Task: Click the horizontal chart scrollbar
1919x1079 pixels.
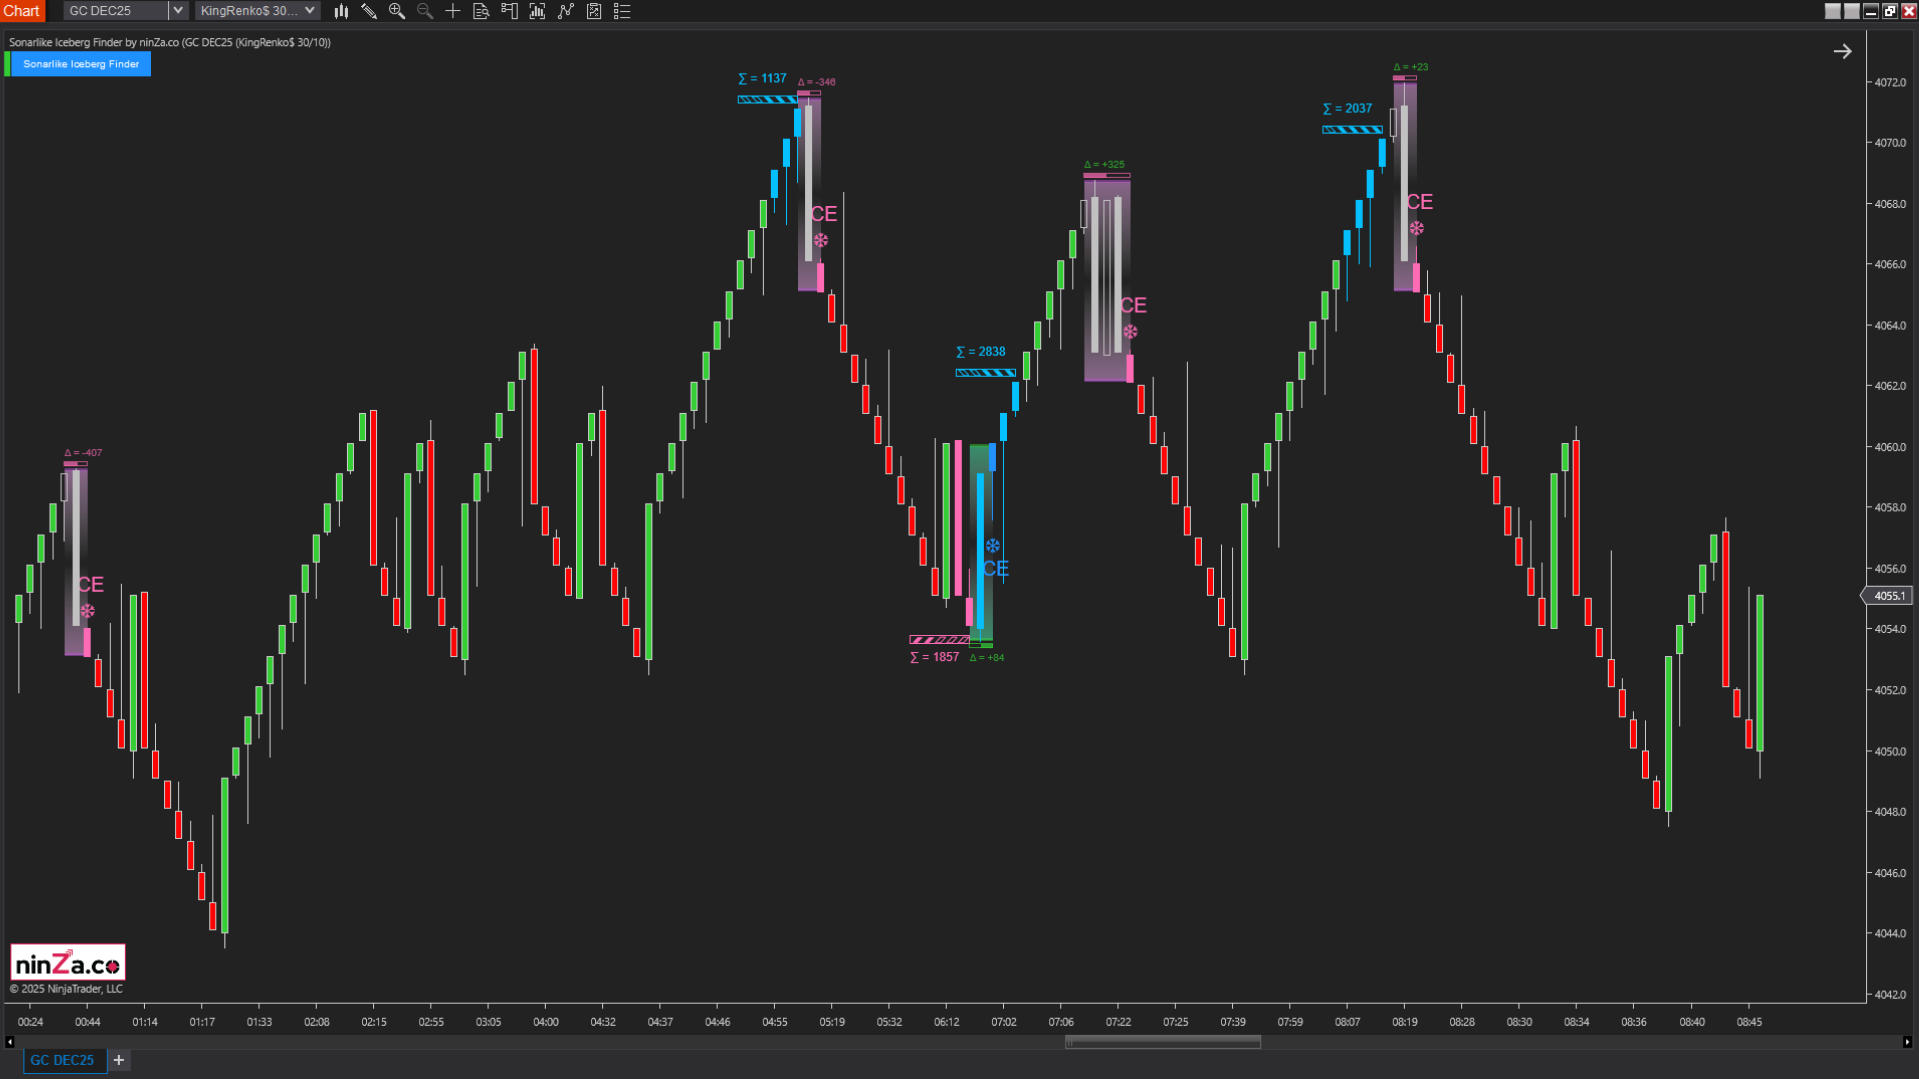Action: [x=1162, y=1041]
